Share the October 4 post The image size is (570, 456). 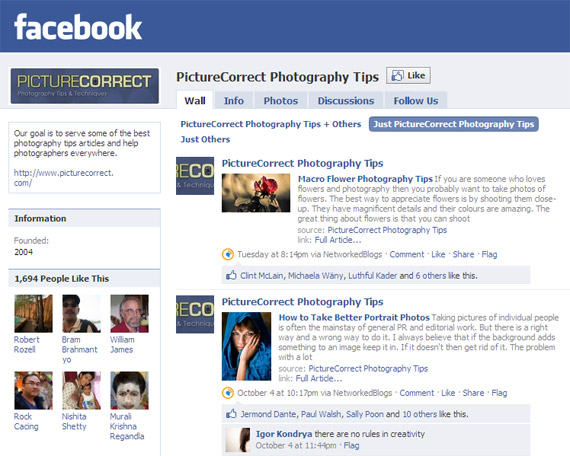(x=473, y=393)
